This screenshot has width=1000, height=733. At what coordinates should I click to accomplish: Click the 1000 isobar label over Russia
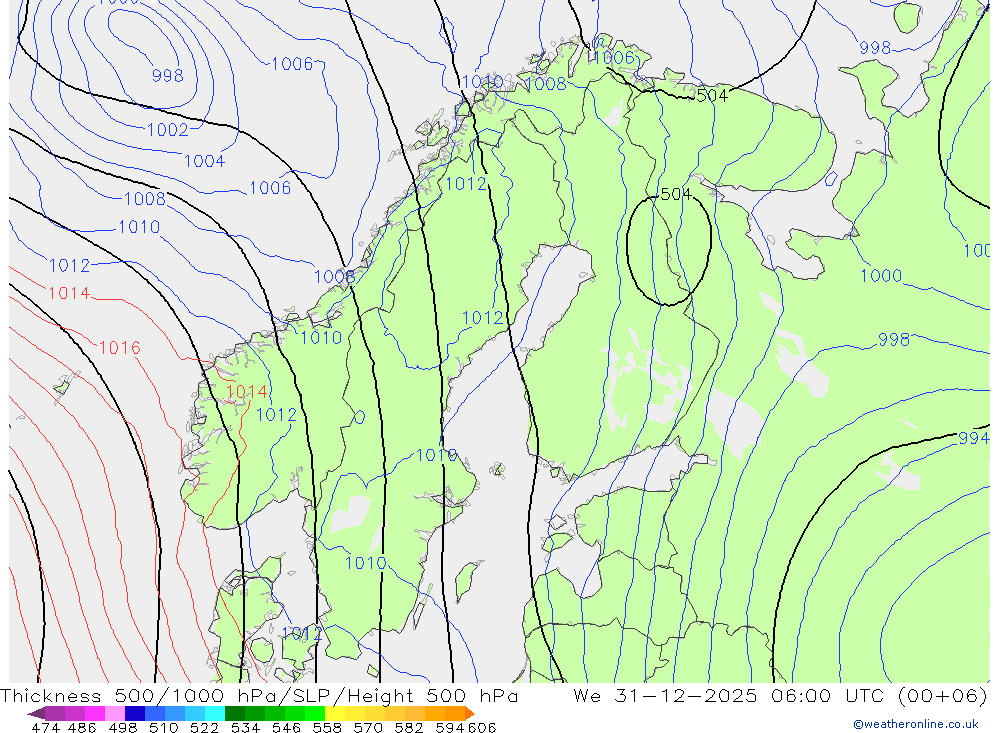pos(881,276)
